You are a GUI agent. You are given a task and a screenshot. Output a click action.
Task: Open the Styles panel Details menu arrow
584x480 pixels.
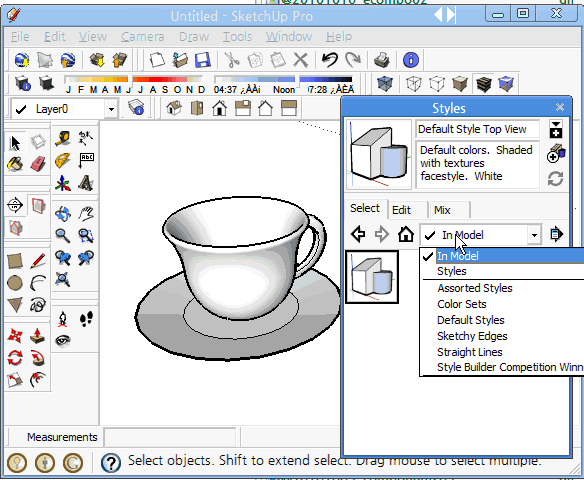click(x=557, y=235)
